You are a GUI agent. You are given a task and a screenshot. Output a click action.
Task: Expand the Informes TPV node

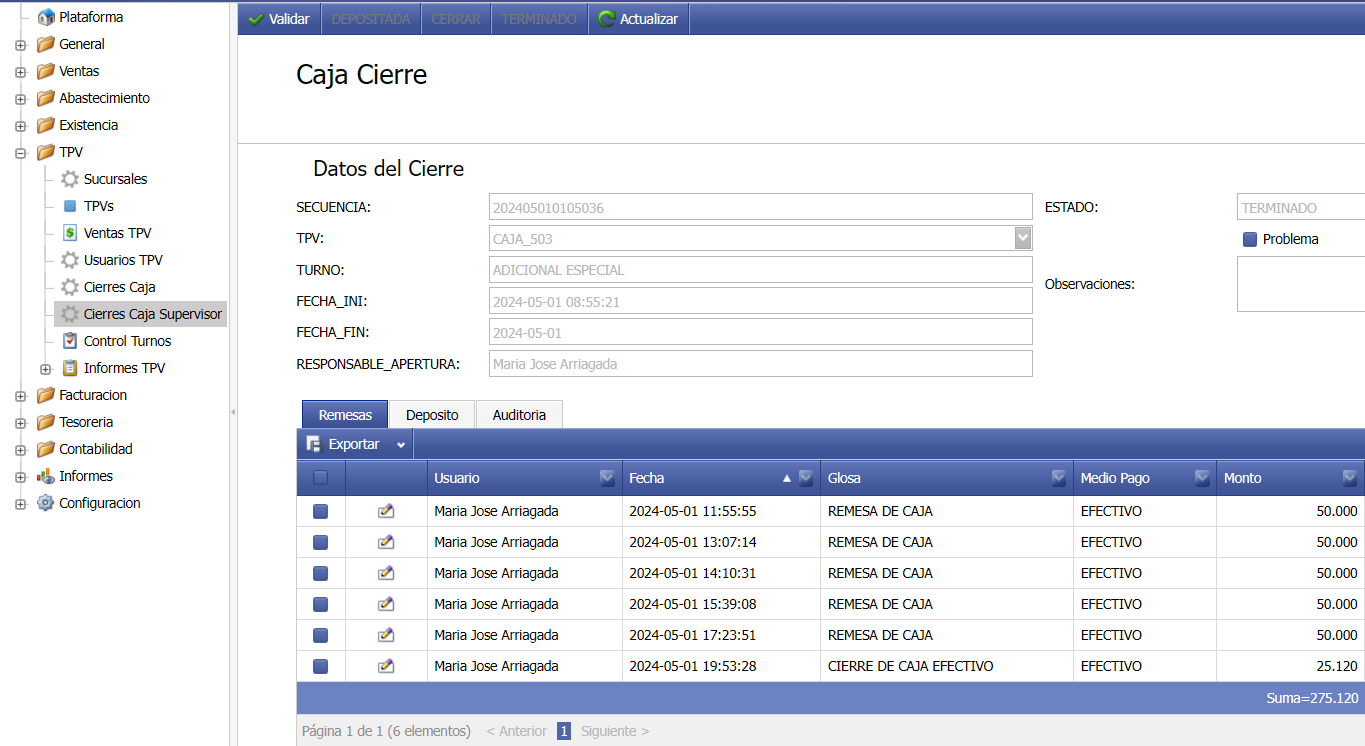(45, 369)
